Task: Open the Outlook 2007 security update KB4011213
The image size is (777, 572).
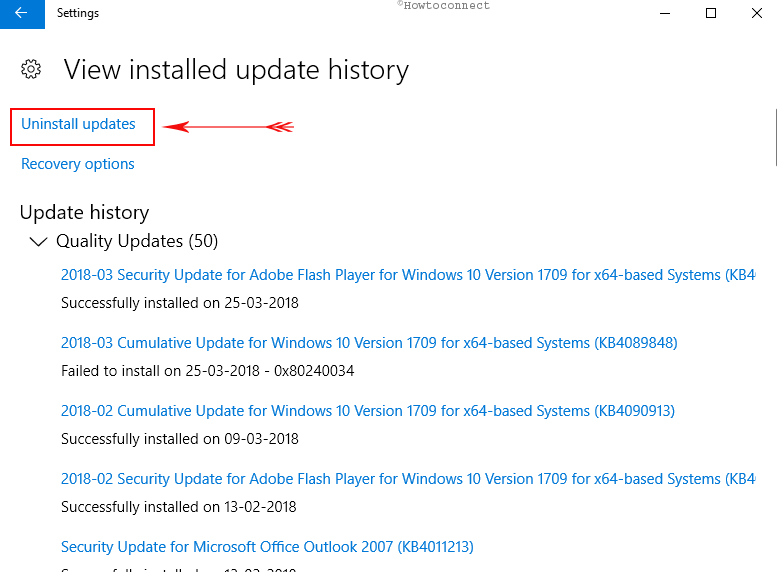Action: (x=267, y=547)
